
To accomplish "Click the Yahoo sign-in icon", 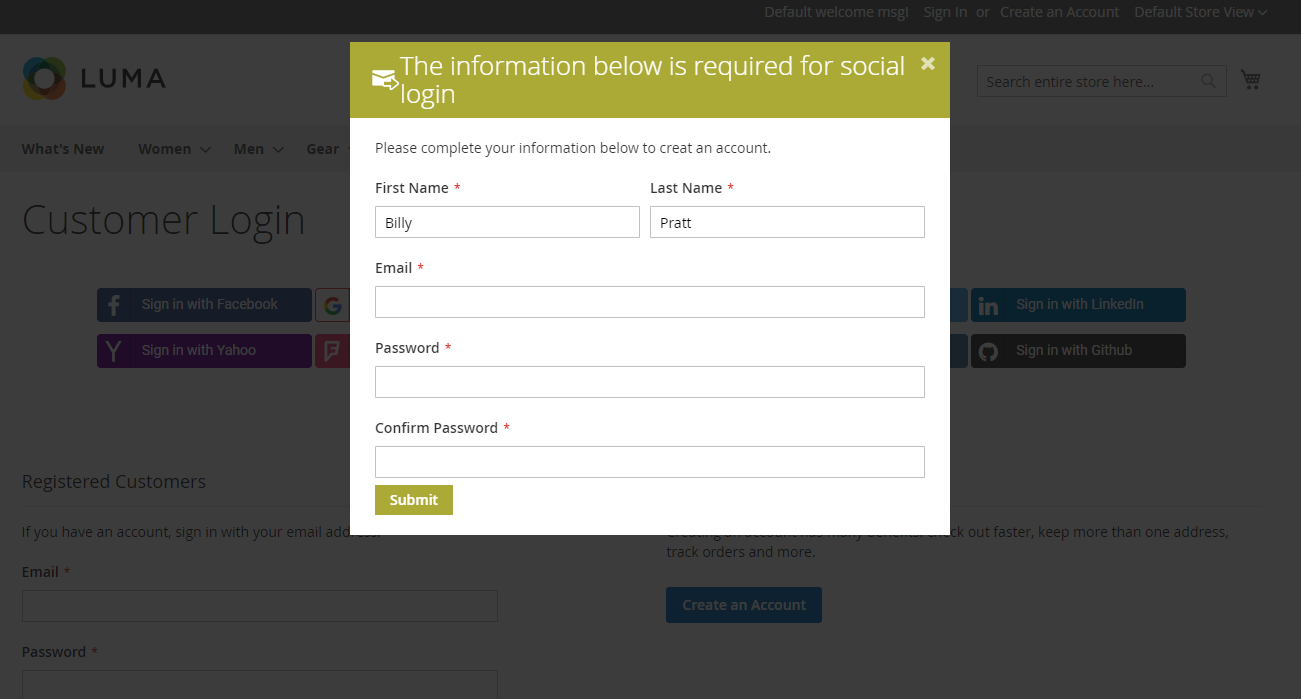I will (114, 351).
